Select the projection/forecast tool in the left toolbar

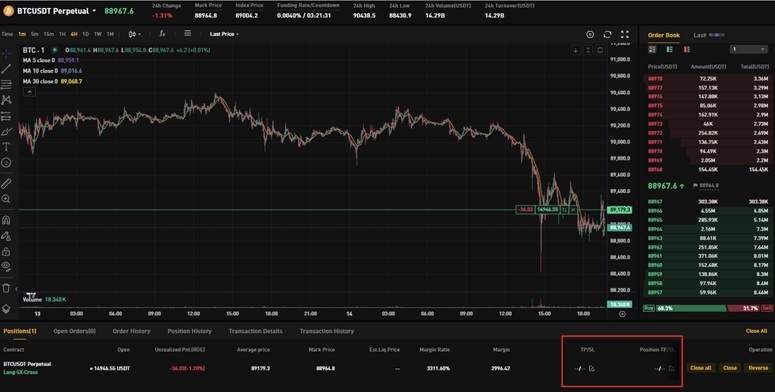(6, 116)
